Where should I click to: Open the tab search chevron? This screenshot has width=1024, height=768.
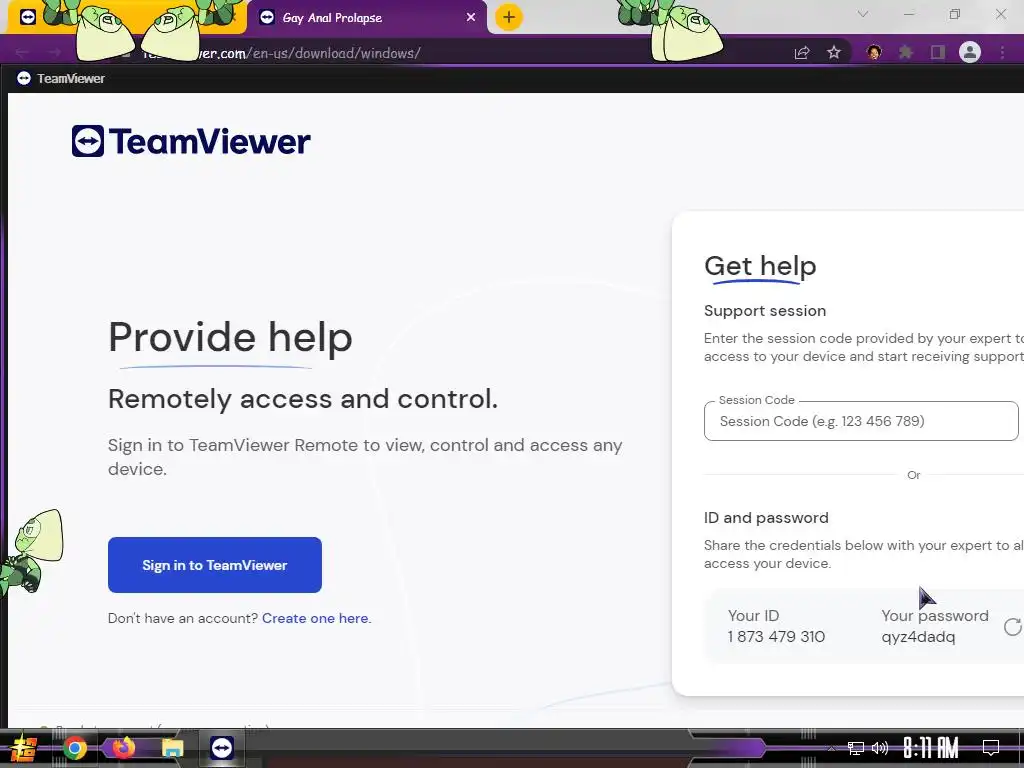(863, 14)
